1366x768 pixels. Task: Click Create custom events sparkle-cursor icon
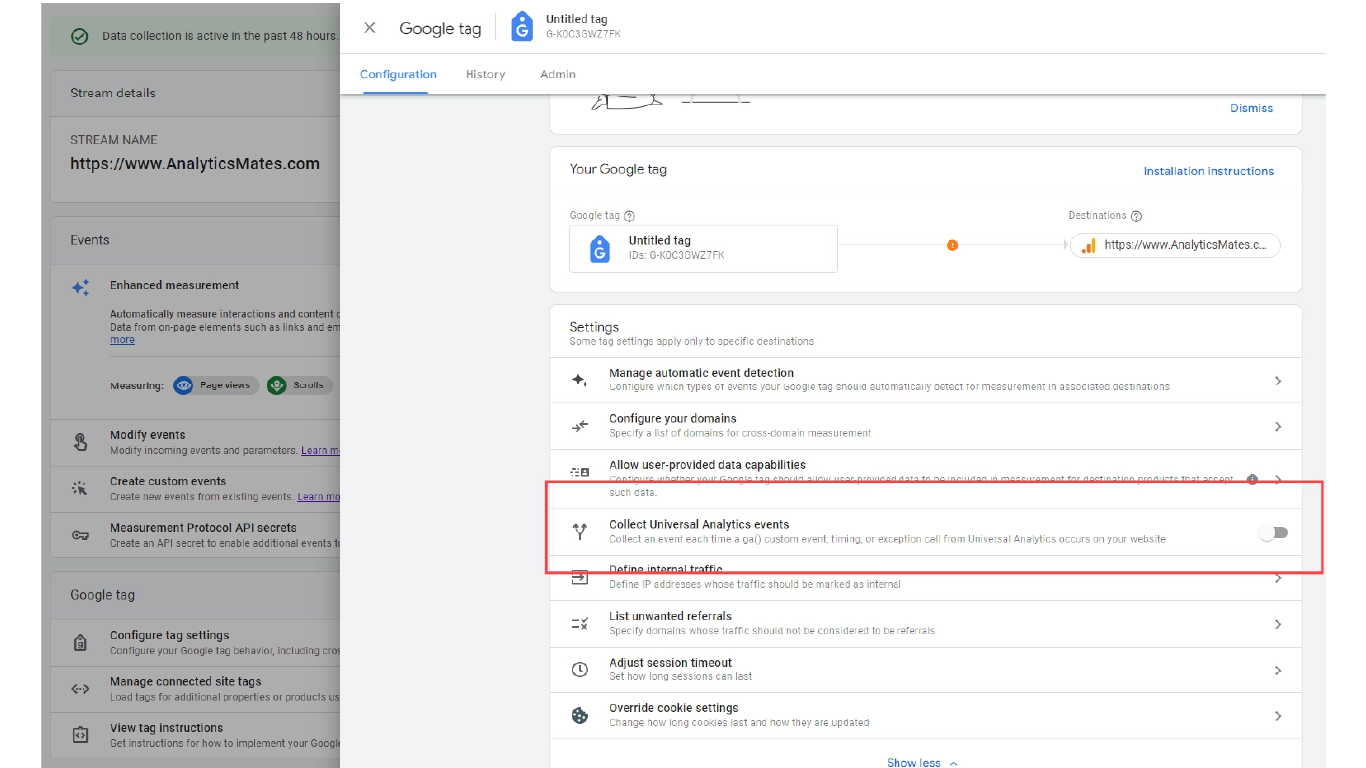80,488
